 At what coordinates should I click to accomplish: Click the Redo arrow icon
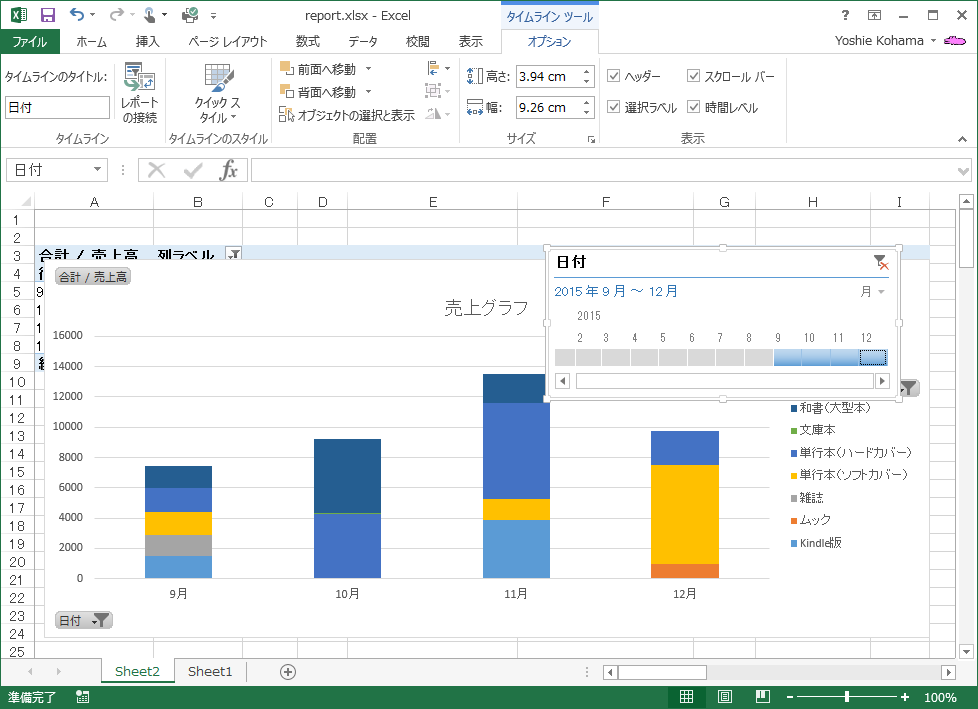[116, 14]
